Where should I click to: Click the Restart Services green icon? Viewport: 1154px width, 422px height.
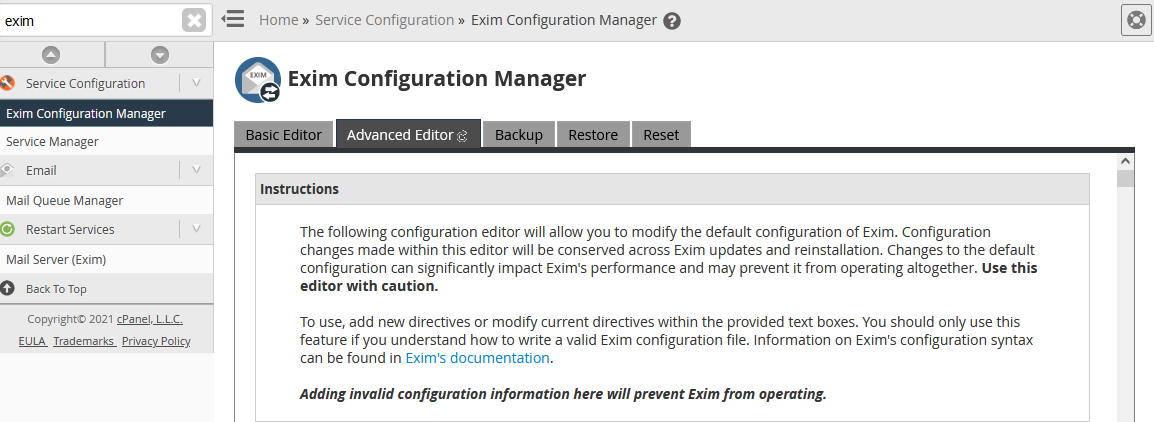pyautogui.click(x=7, y=229)
